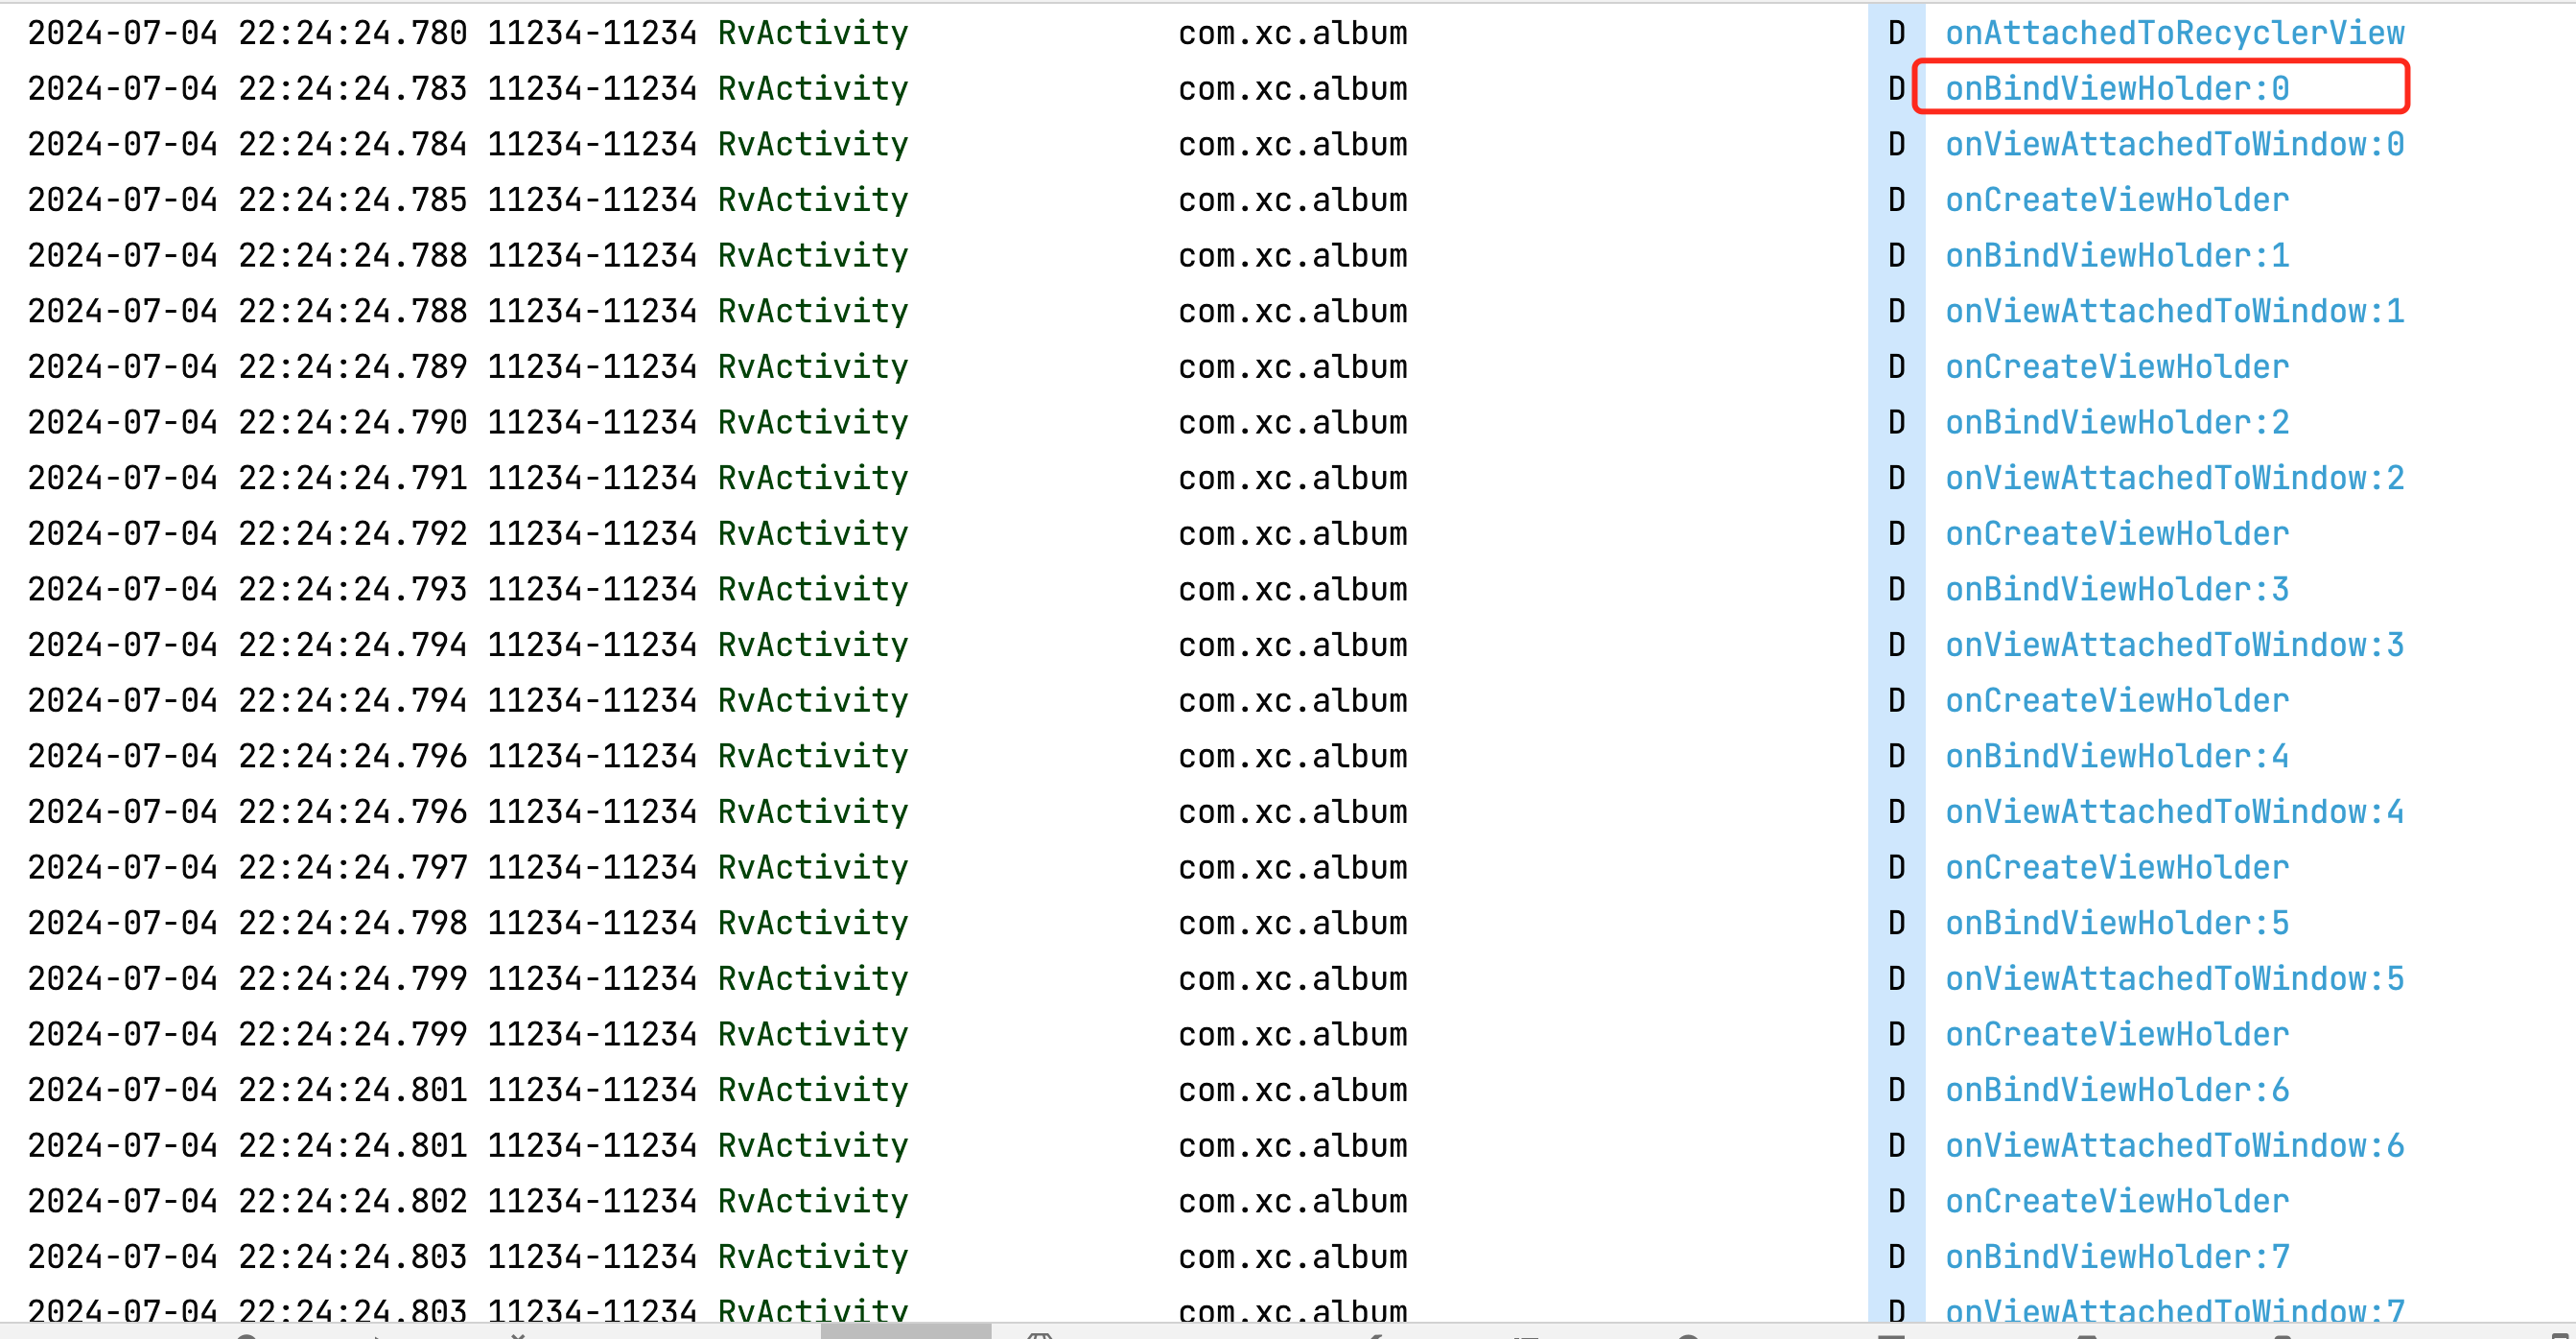
Task: Click the onBindViewHolder:4 log message
Action: tap(2116, 757)
